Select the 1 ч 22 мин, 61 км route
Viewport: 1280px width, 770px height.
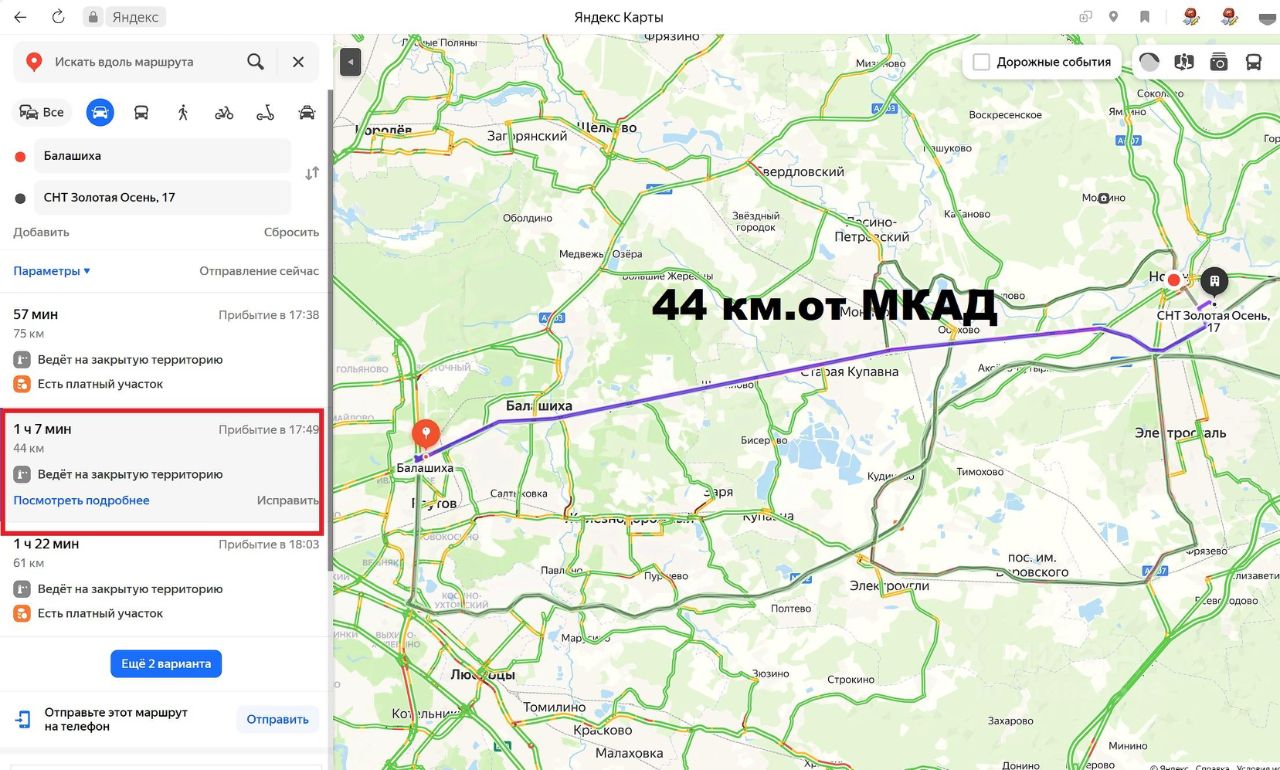166,579
